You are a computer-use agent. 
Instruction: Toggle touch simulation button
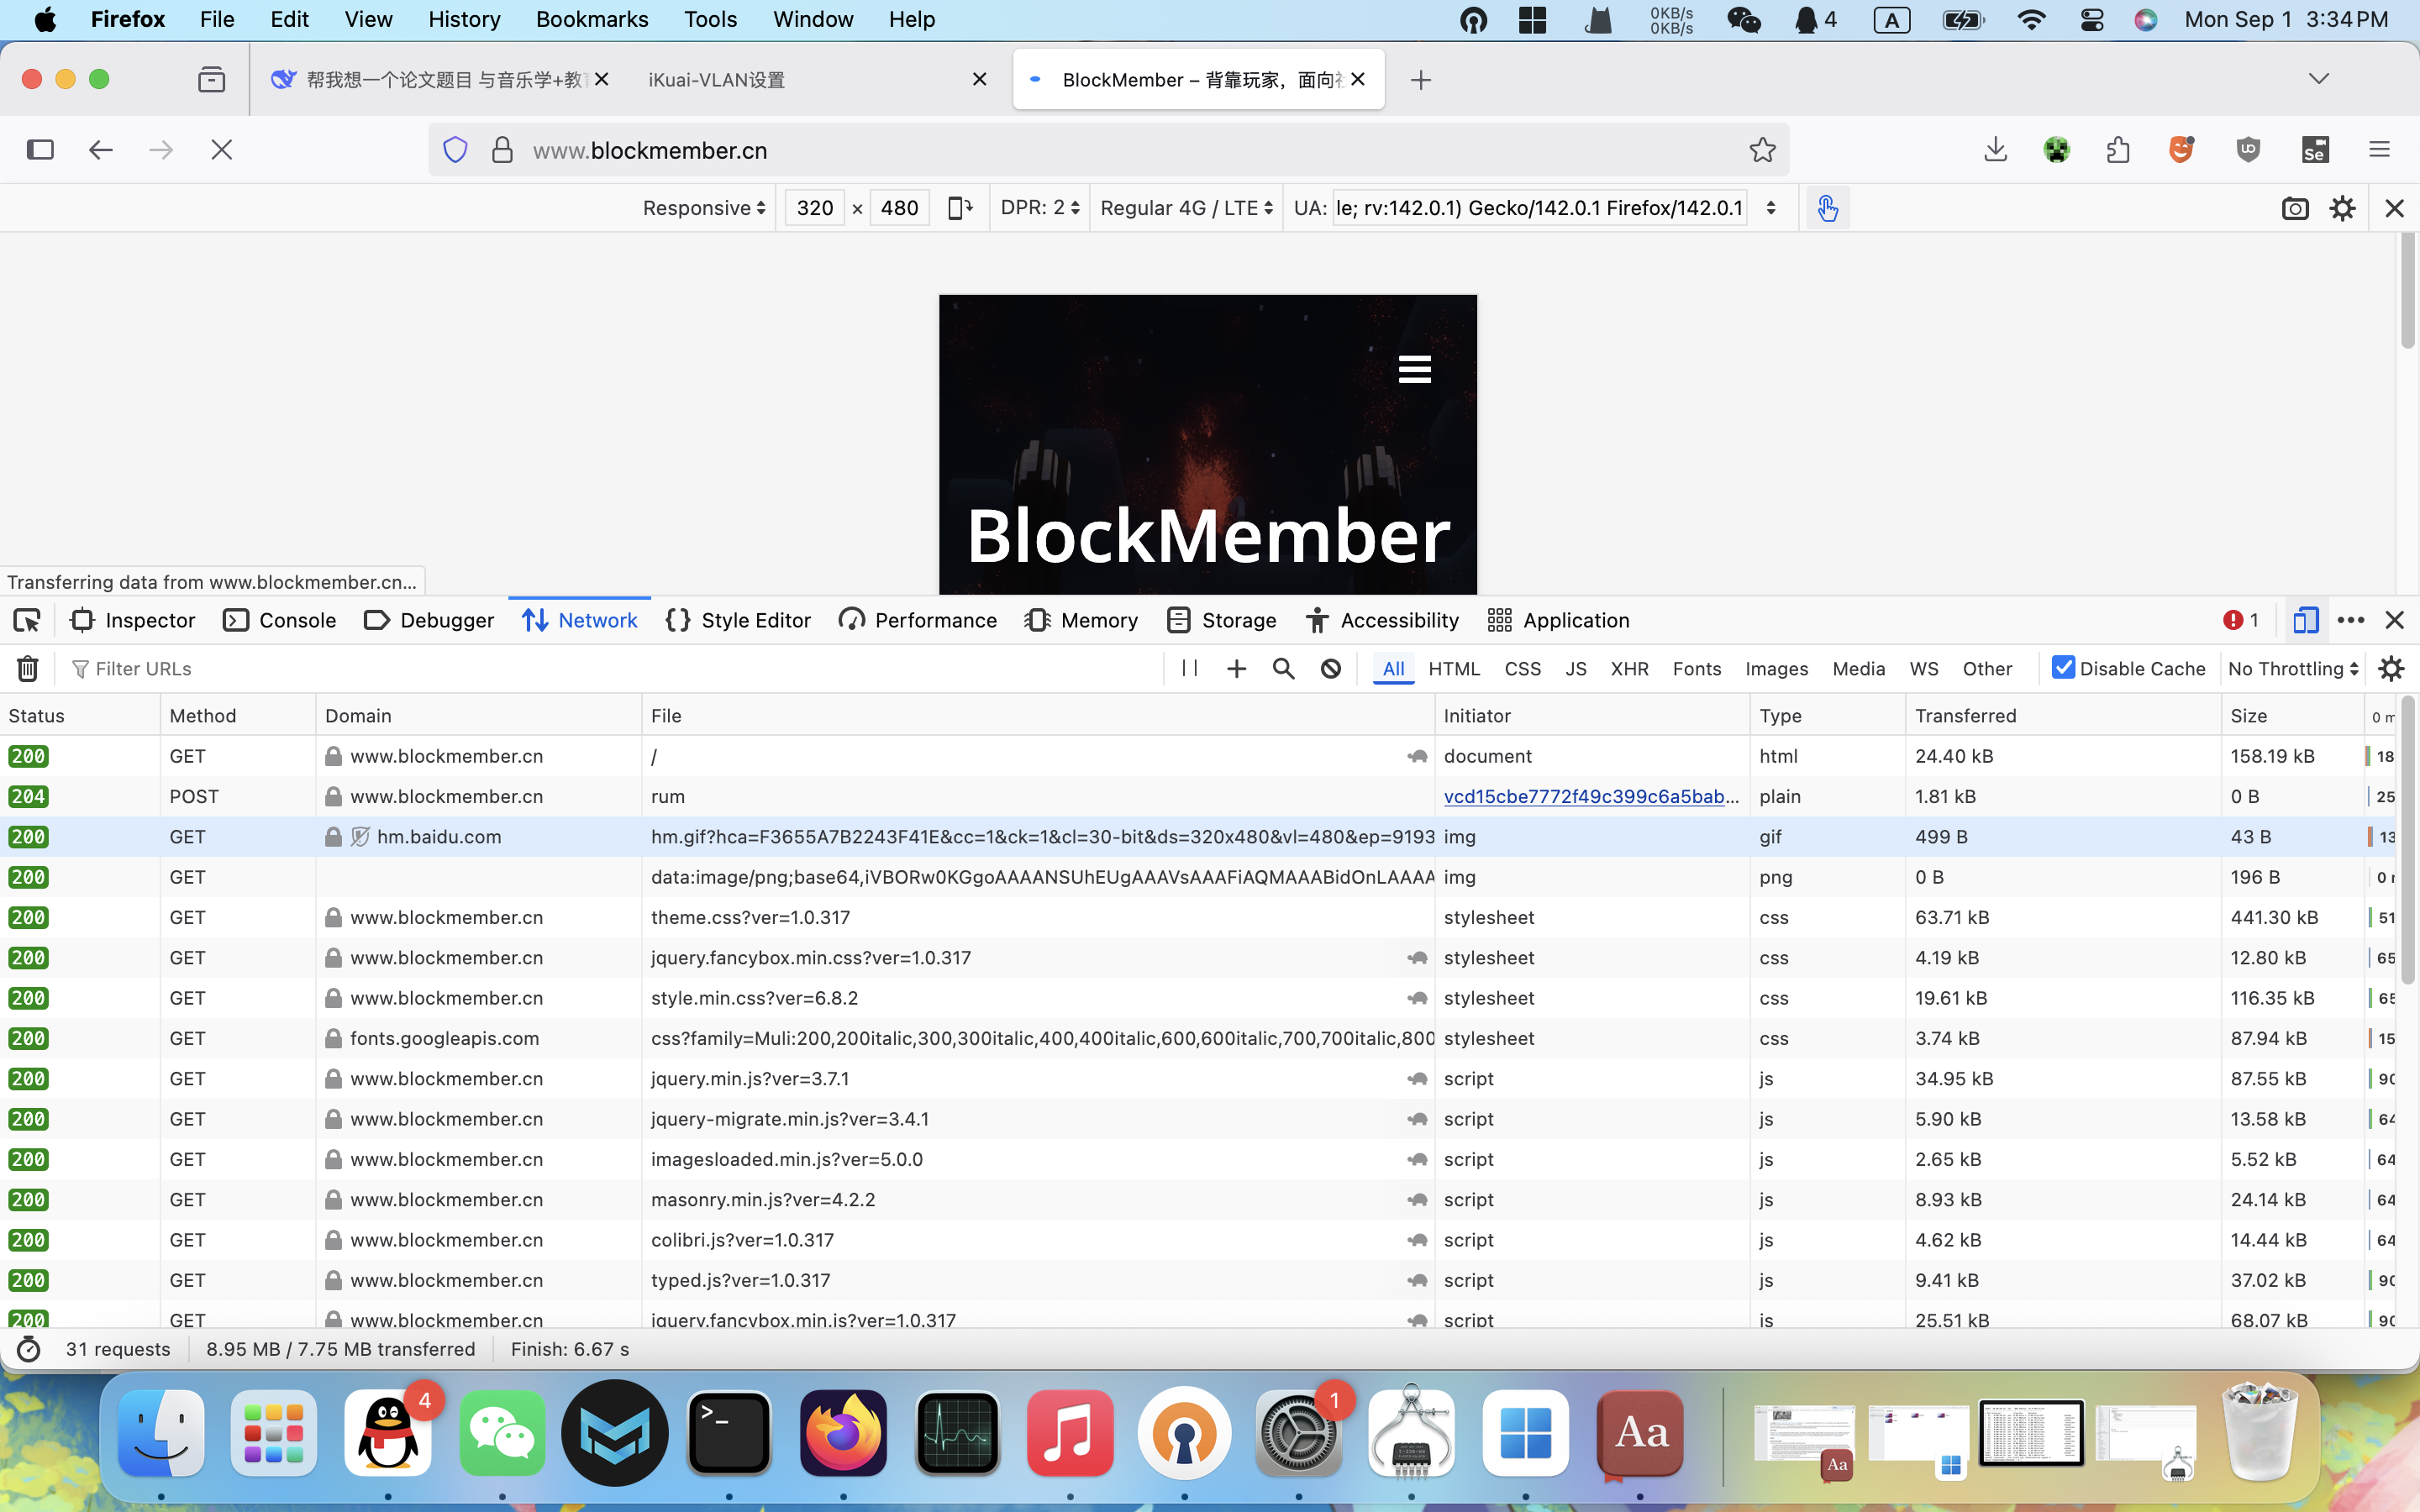click(1827, 208)
